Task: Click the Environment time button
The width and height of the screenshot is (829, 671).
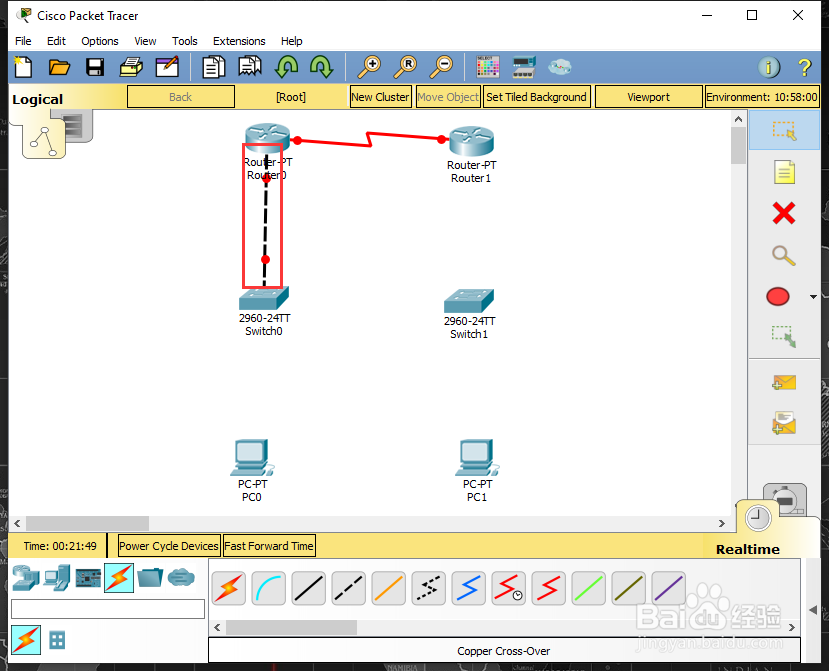Action: click(762, 97)
